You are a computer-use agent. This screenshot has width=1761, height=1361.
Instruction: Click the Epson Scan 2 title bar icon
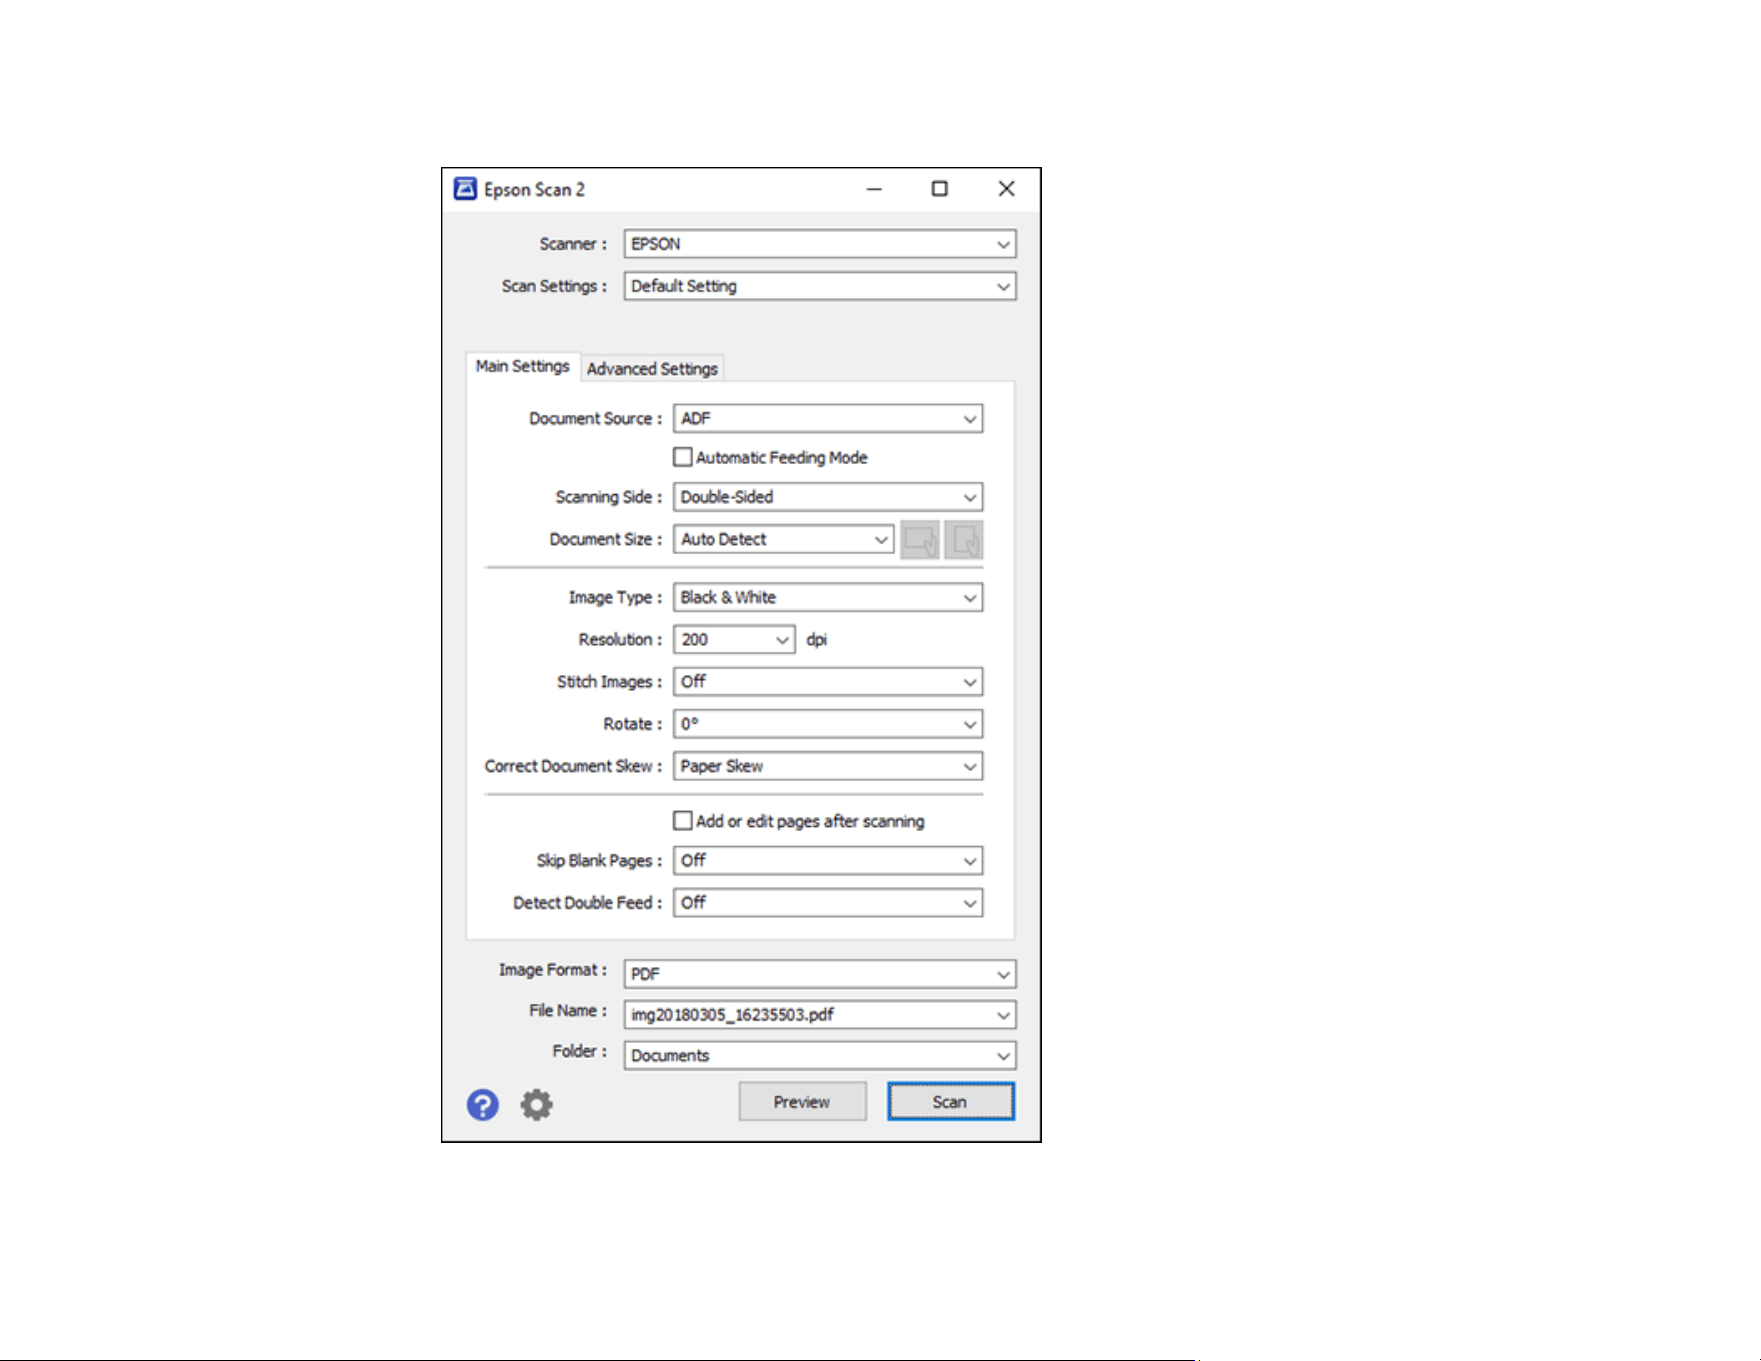click(465, 189)
